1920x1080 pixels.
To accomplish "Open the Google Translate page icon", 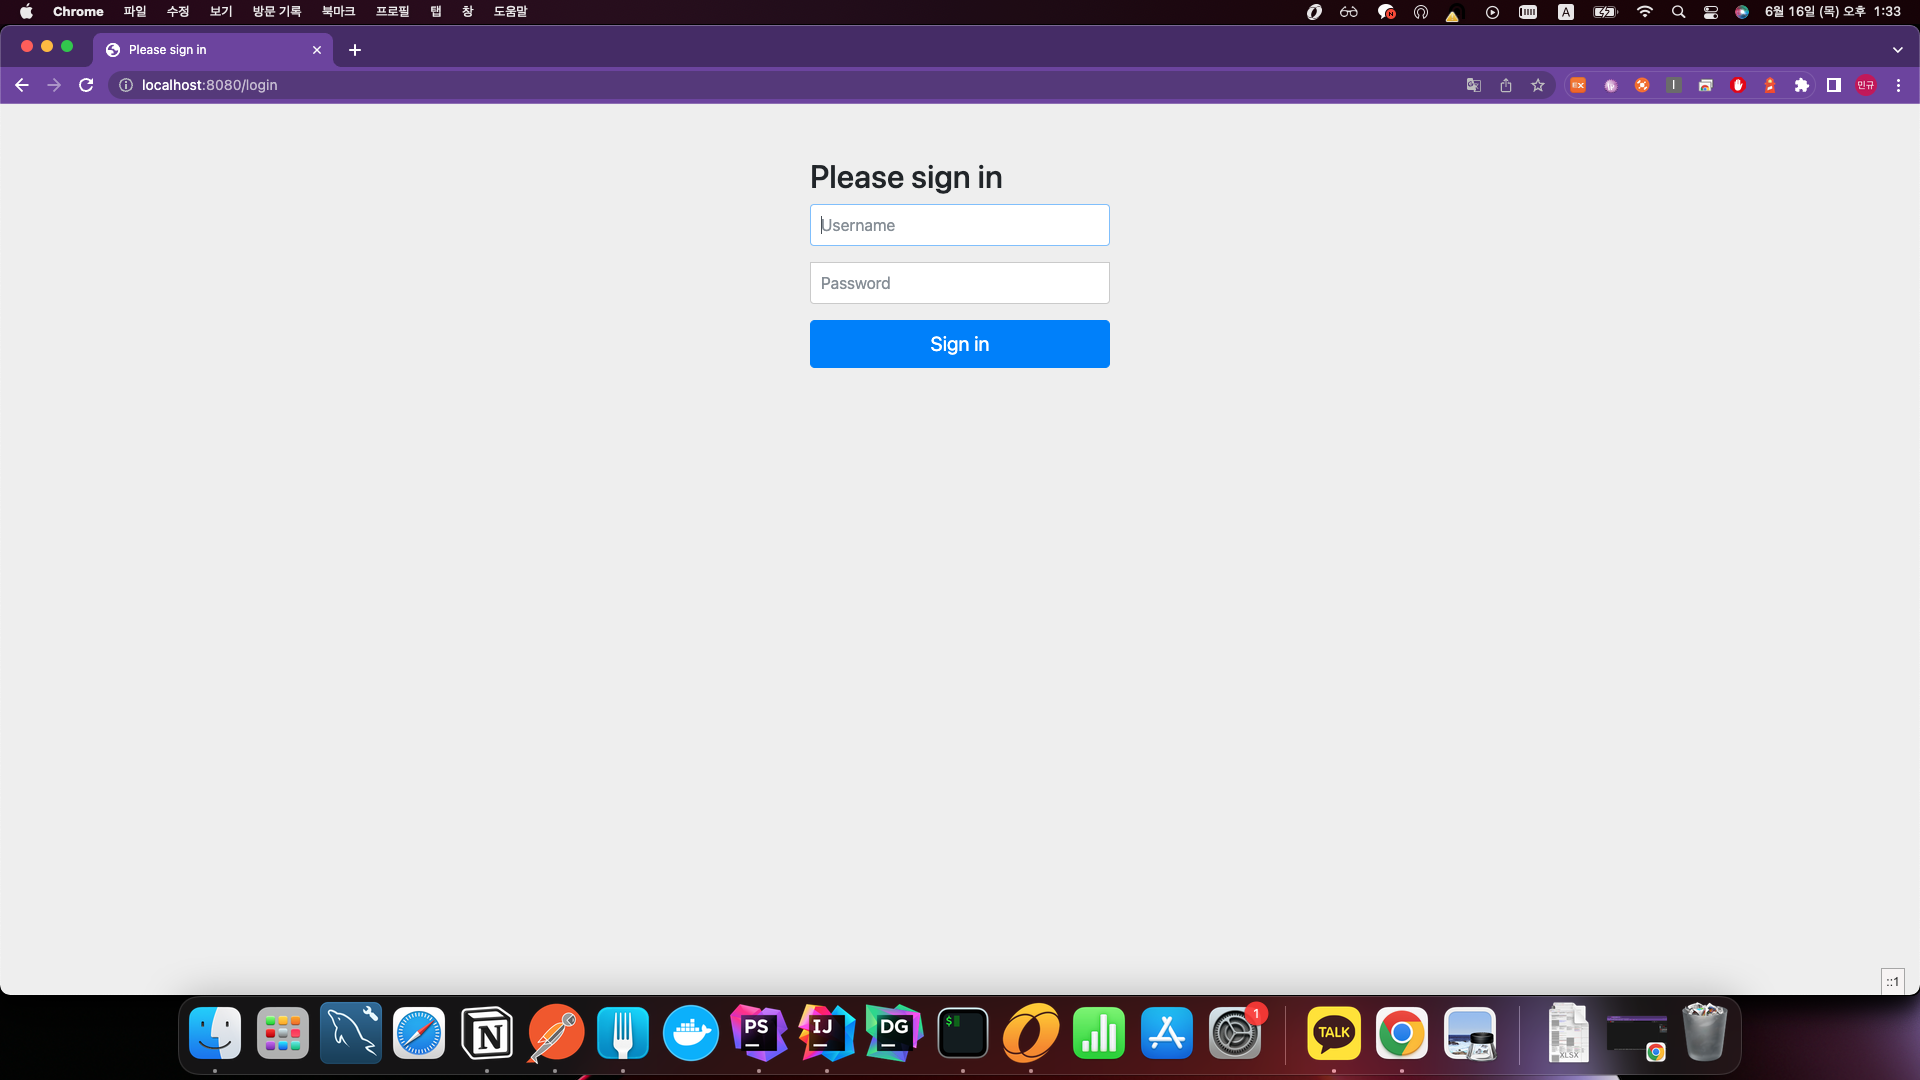I will click(x=1473, y=85).
